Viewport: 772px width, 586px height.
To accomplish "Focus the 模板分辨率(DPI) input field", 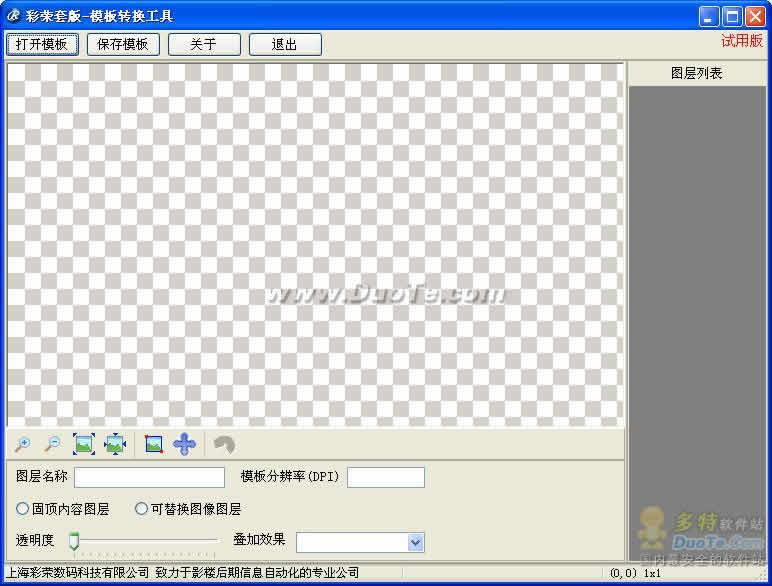I will (386, 477).
